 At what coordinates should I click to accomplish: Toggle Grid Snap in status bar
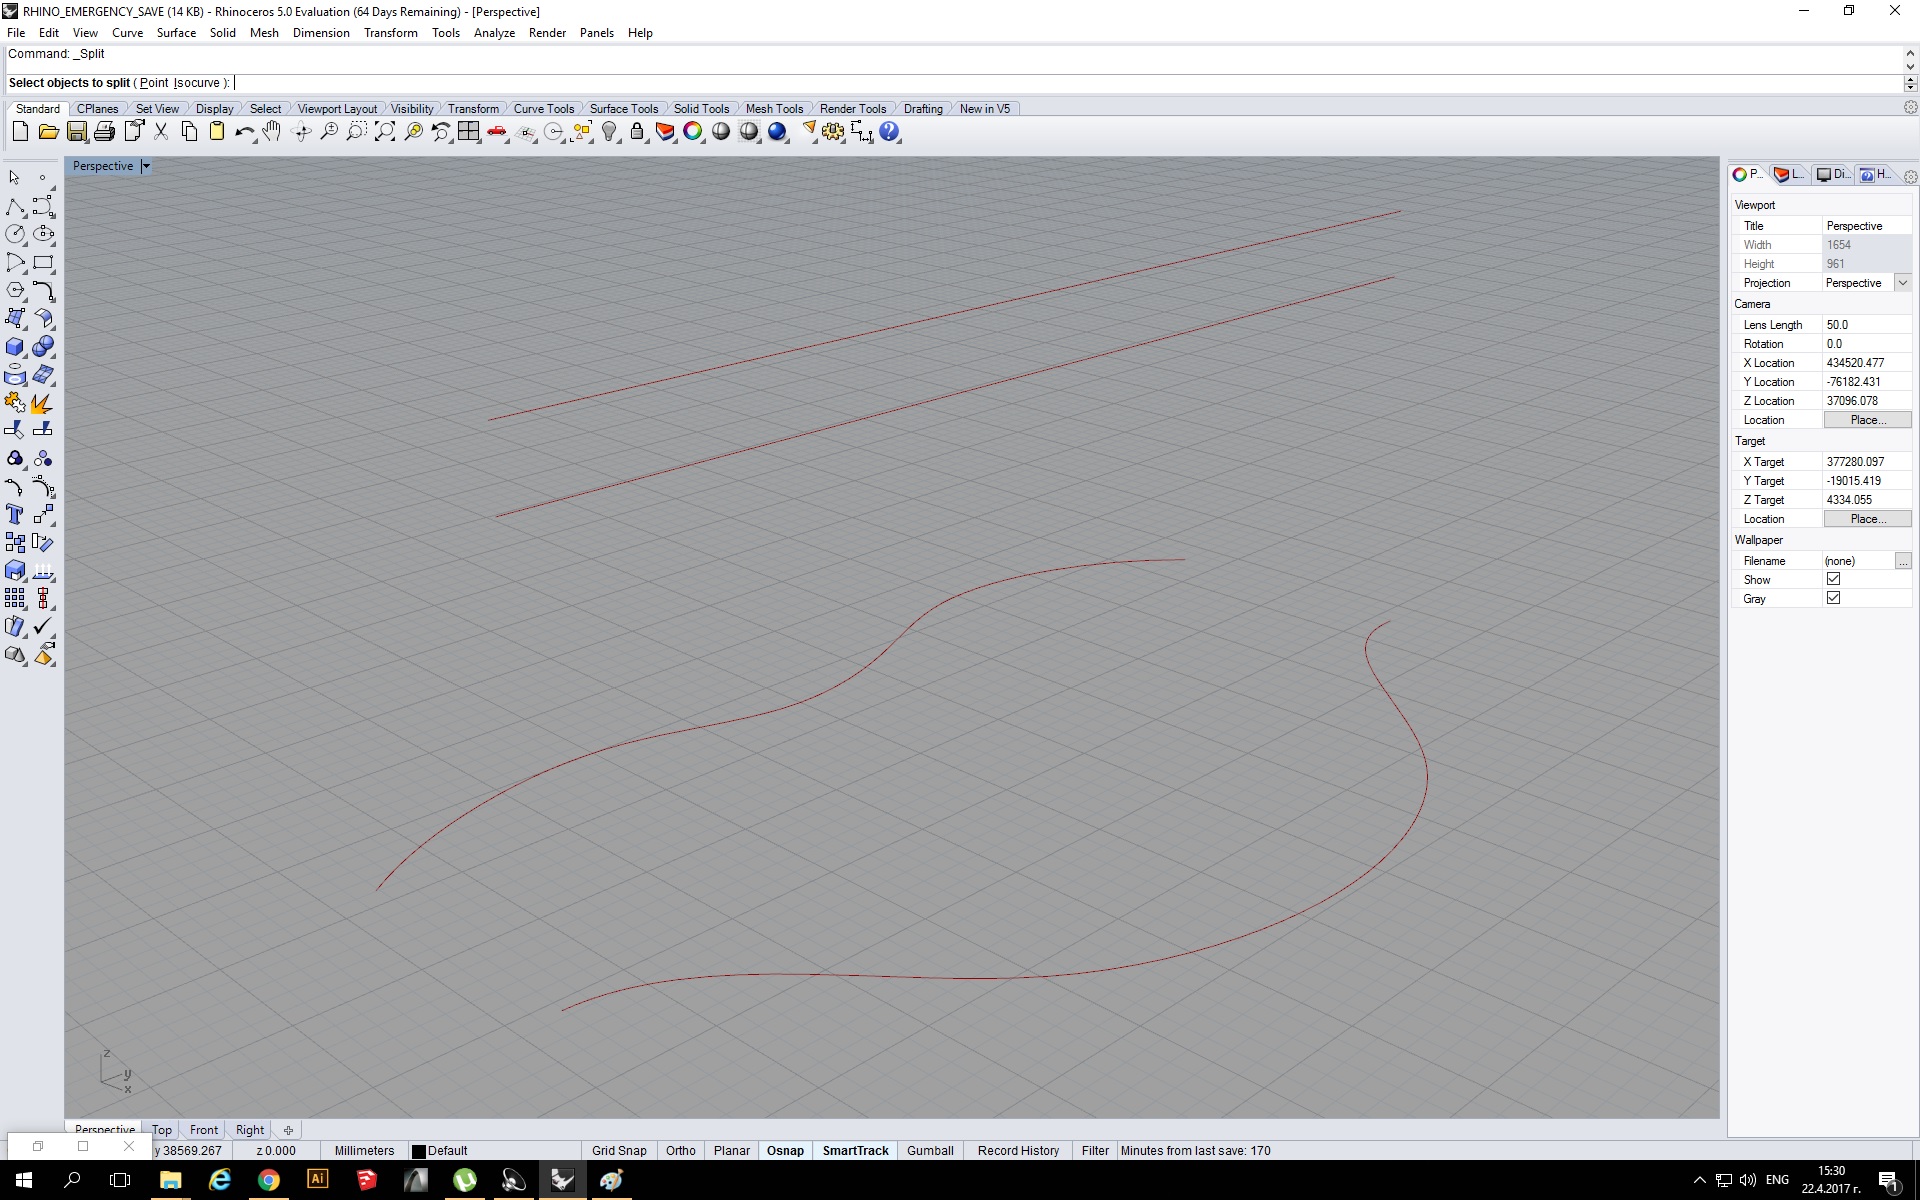619,1151
